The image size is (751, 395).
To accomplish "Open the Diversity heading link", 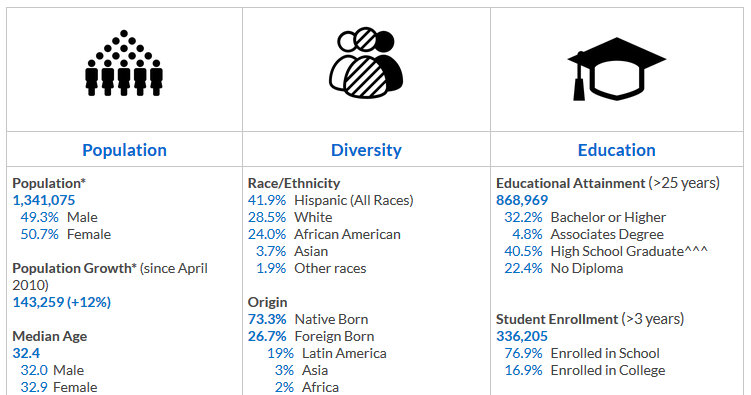I will coord(366,150).
